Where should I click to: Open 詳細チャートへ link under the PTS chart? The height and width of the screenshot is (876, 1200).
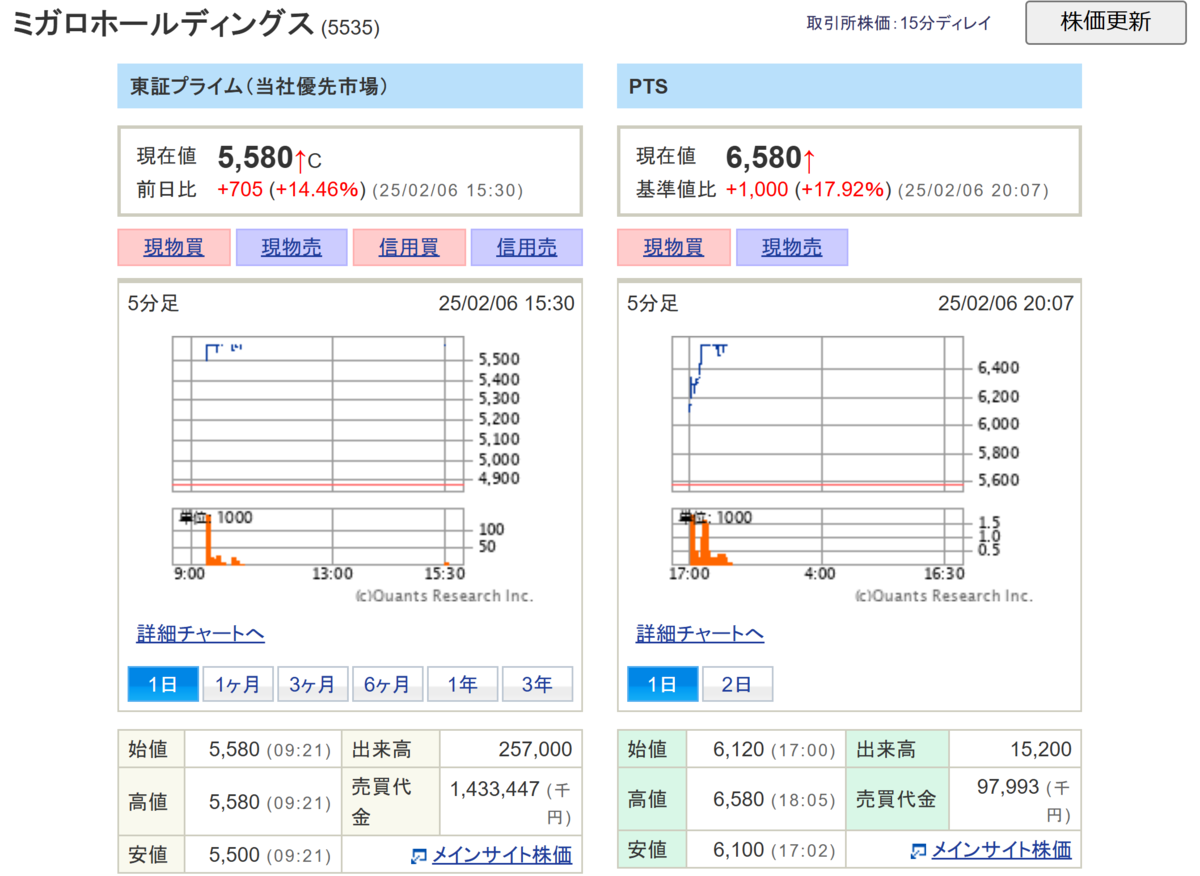click(700, 634)
